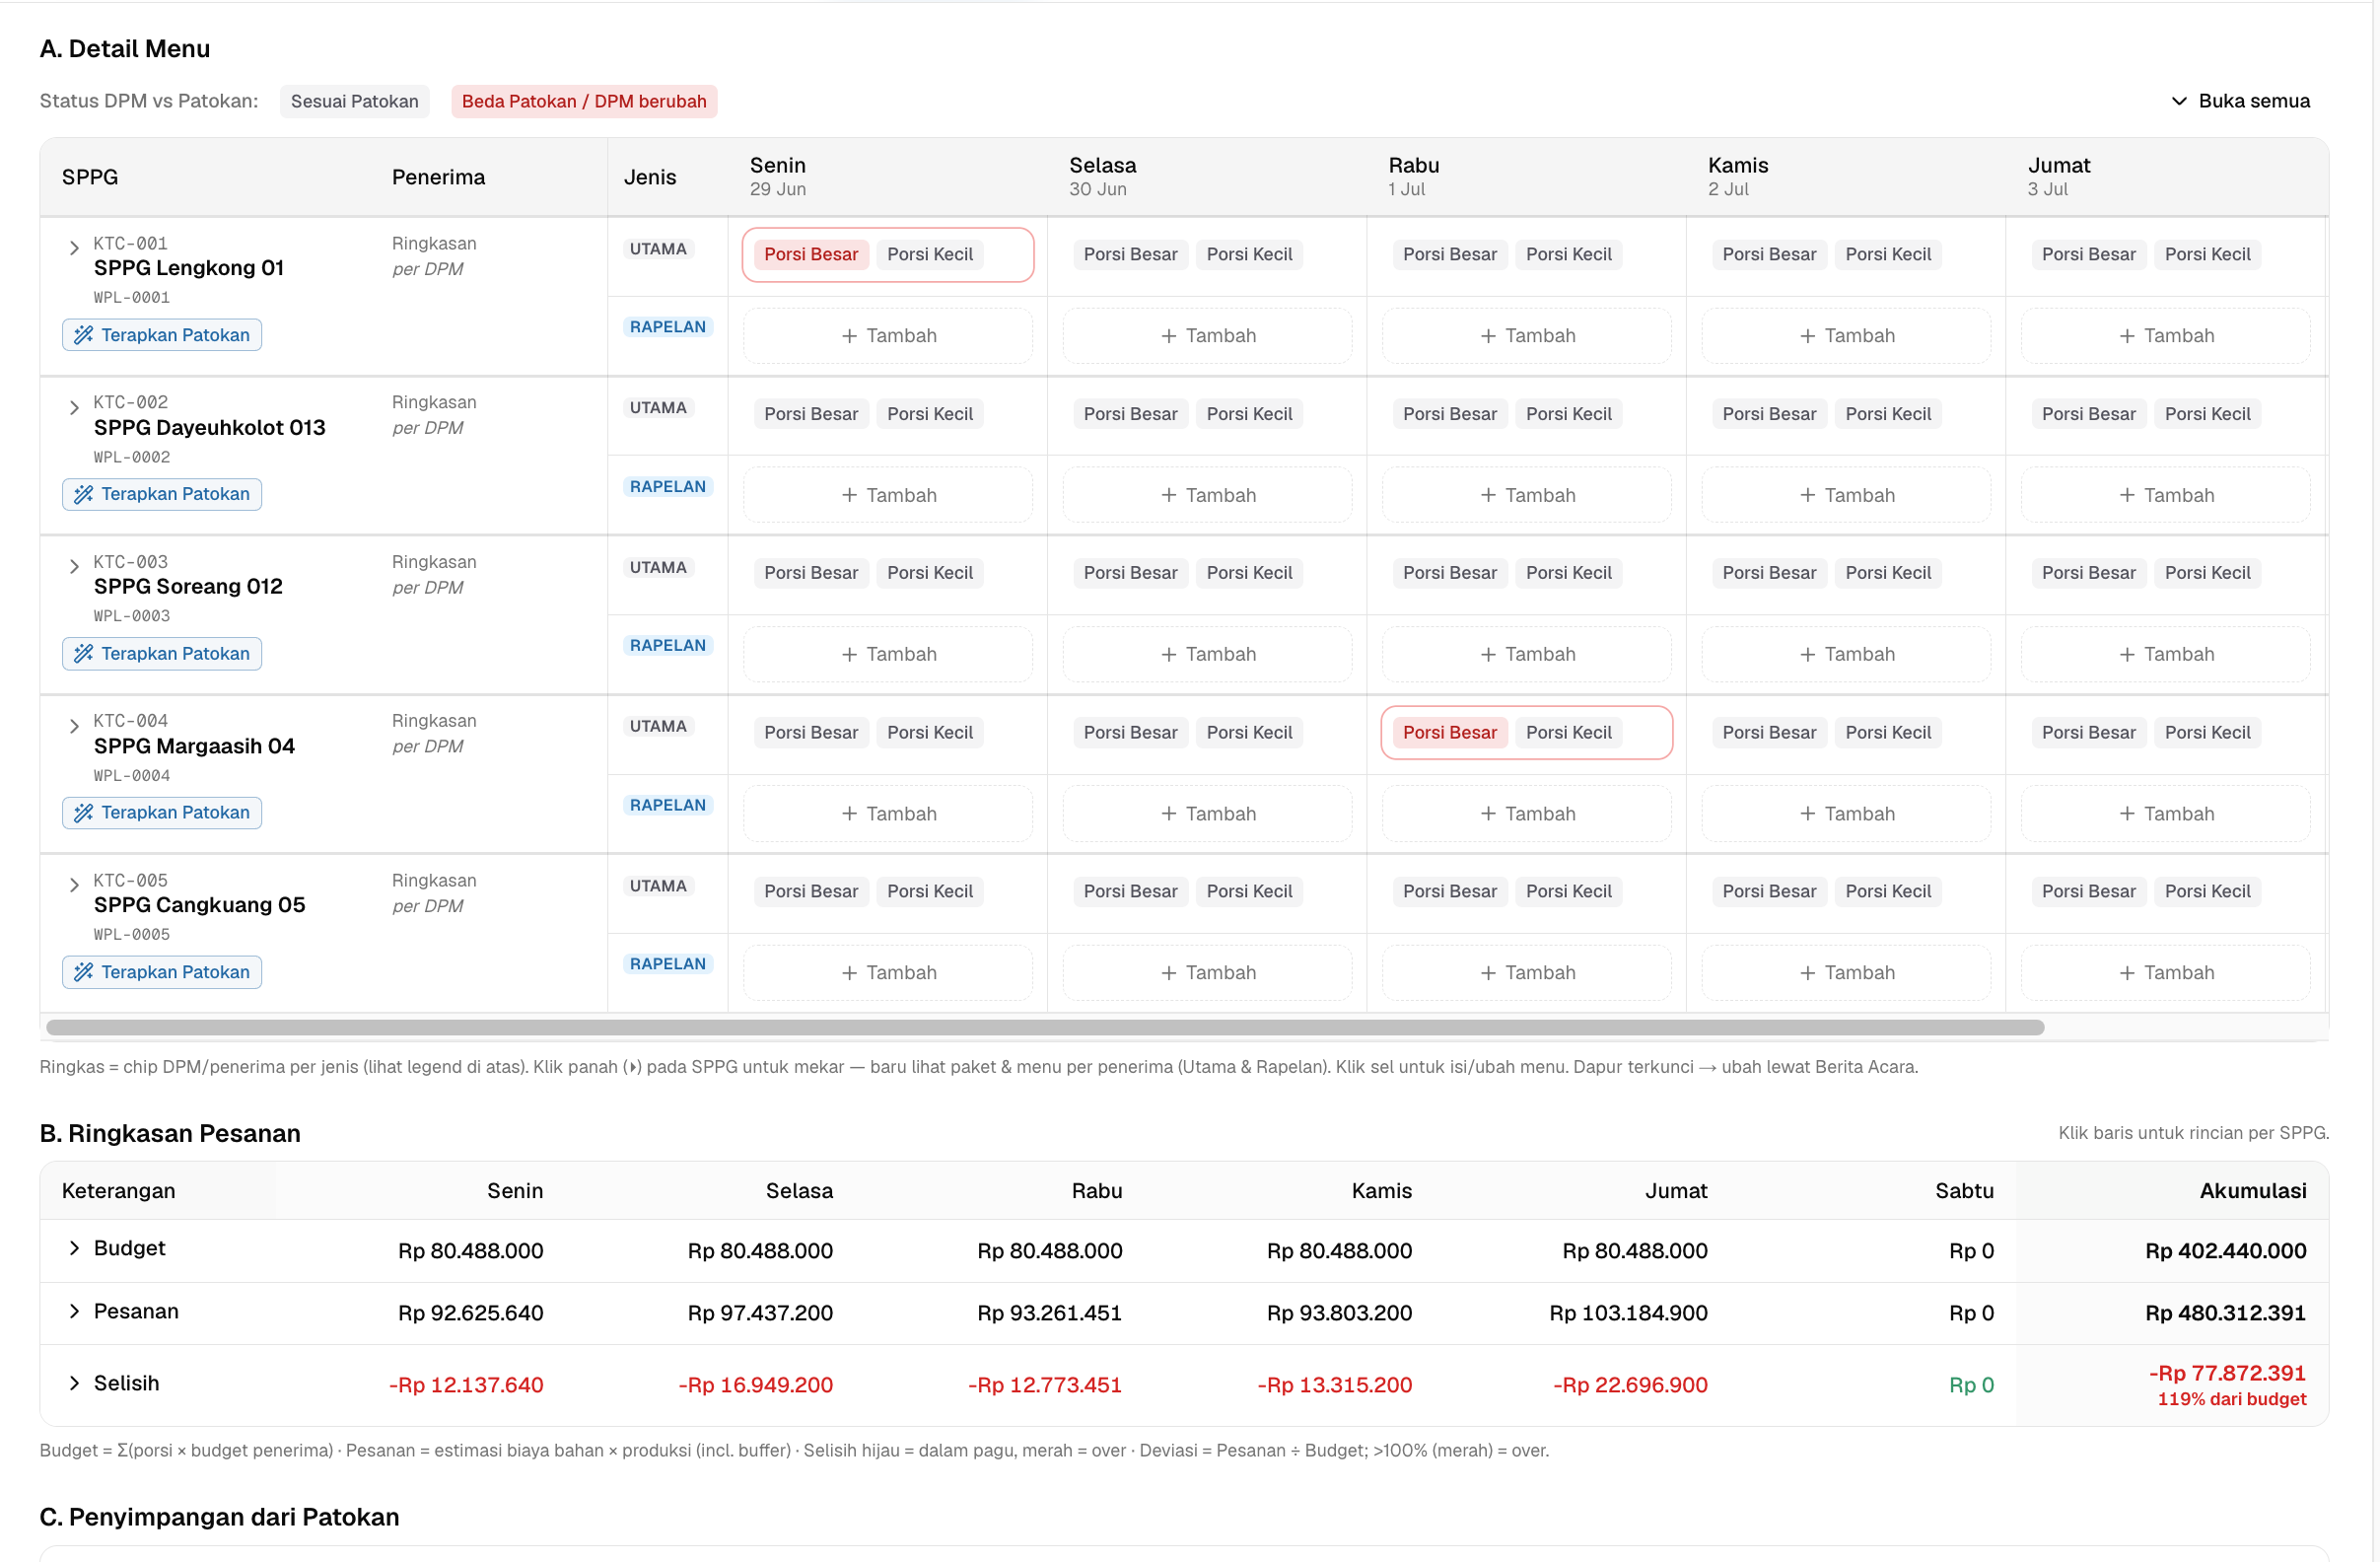The height and width of the screenshot is (1562, 2380).
Task: Expand the Budget summary row
Action: 74,1248
